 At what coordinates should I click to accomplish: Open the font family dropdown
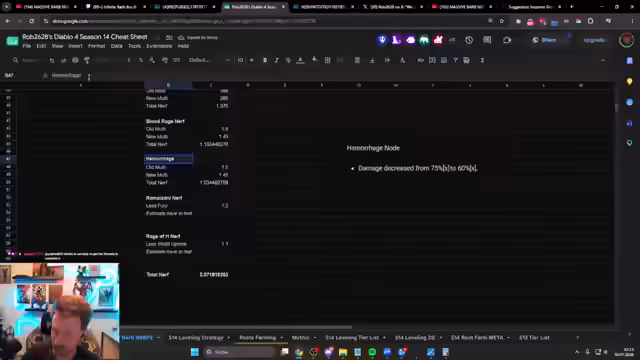click(x=209, y=60)
